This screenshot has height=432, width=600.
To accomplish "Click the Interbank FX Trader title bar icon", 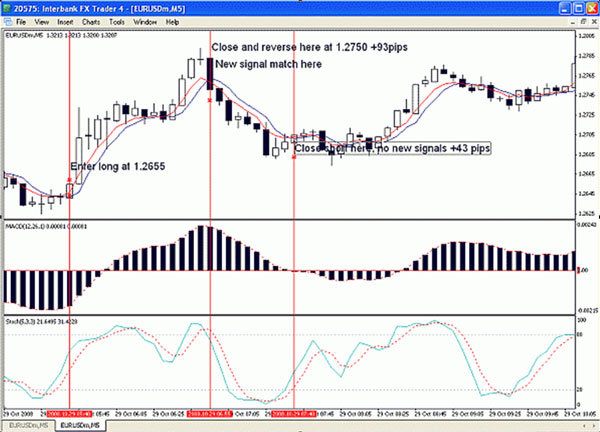I will coord(7,7).
